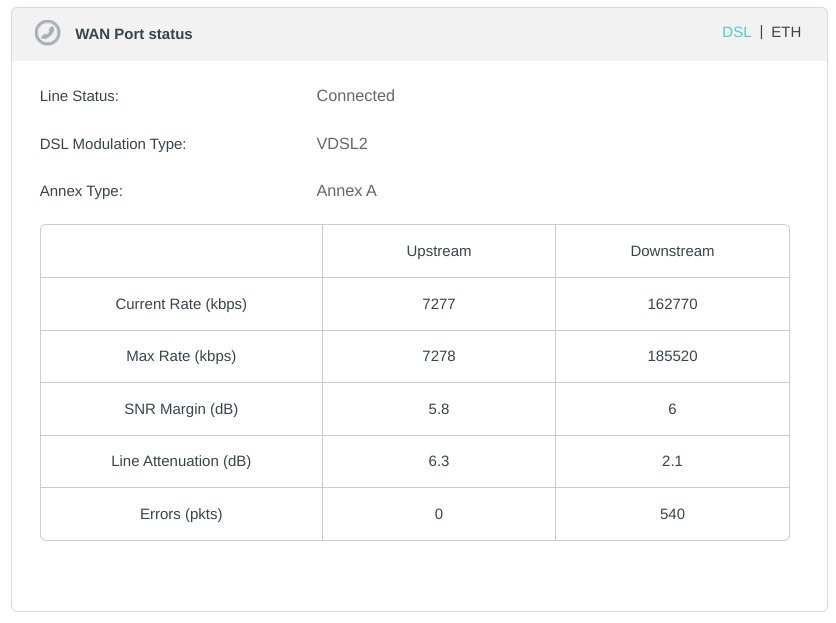Viewport: 836px width, 623px height.
Task: Select the SNR Margin (dB) row label
Action: [x=181, y=409]
